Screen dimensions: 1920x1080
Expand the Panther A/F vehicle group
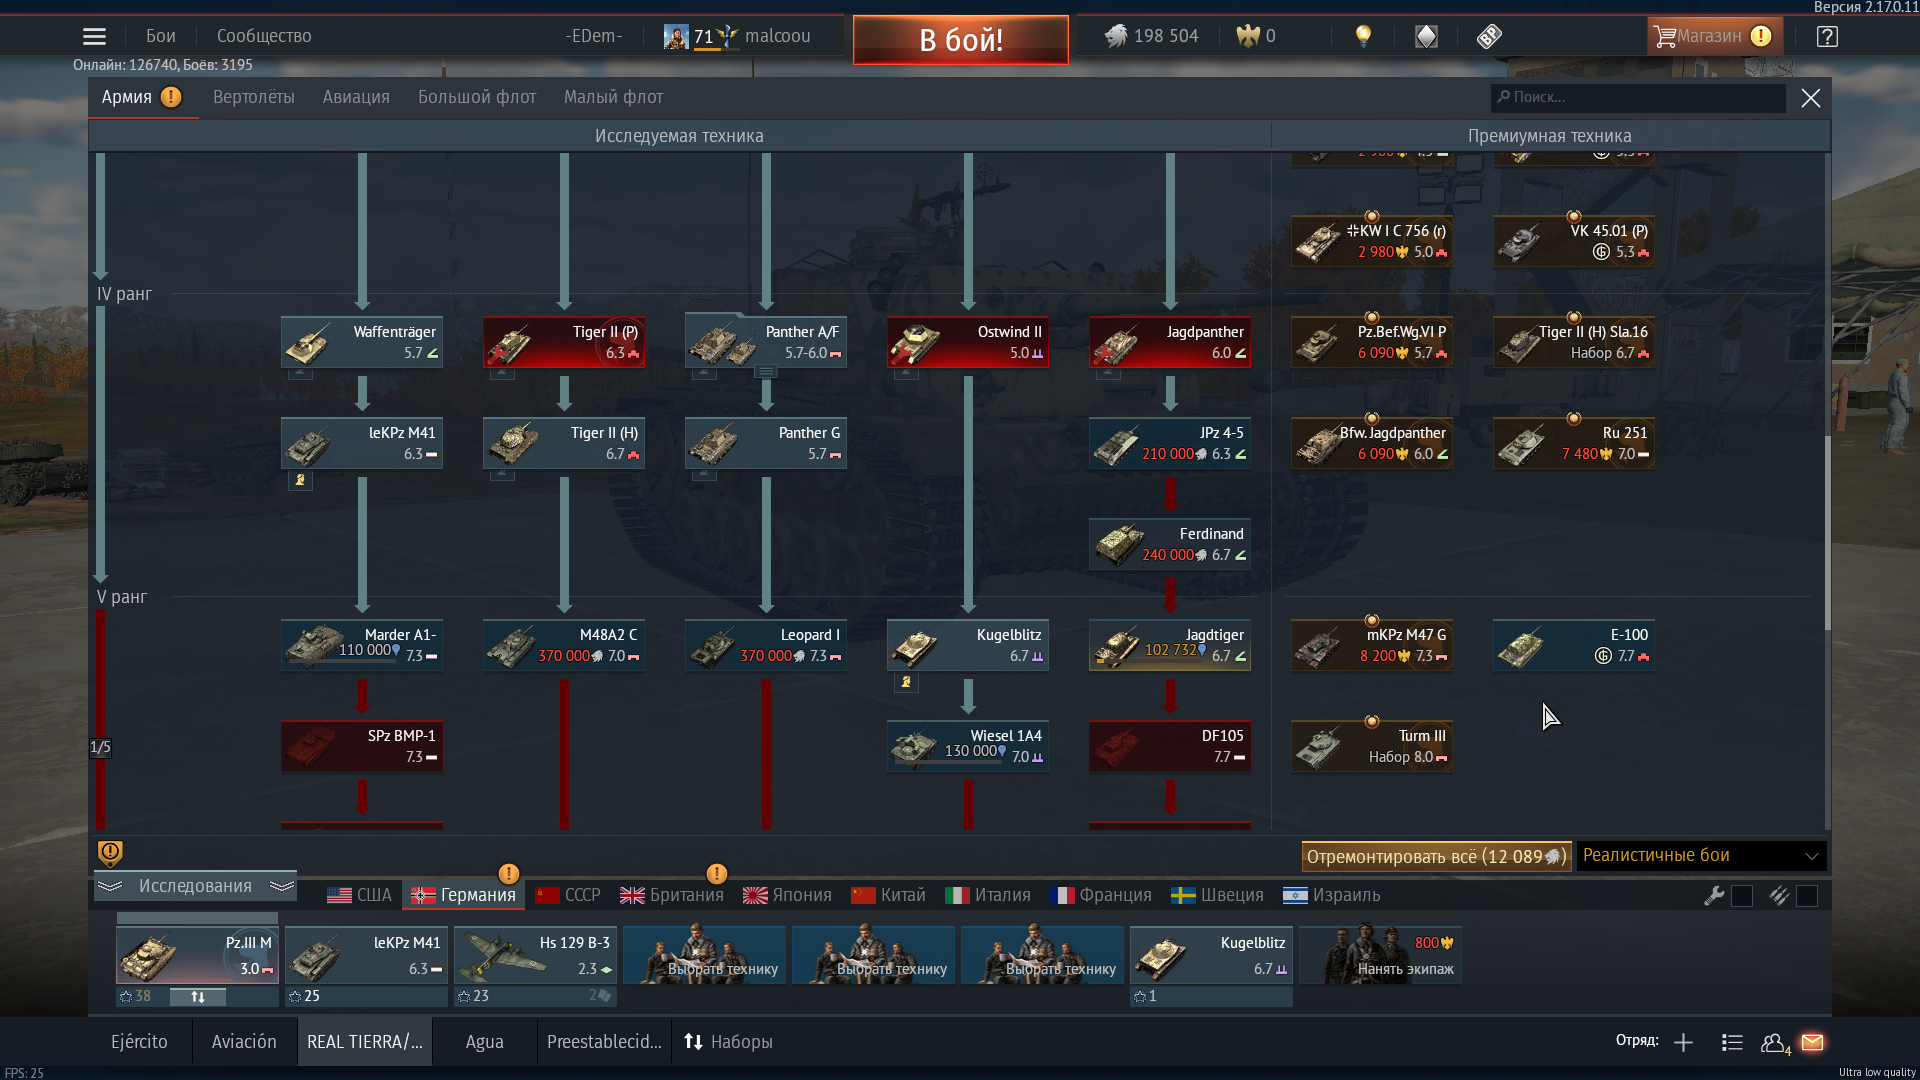766,372
